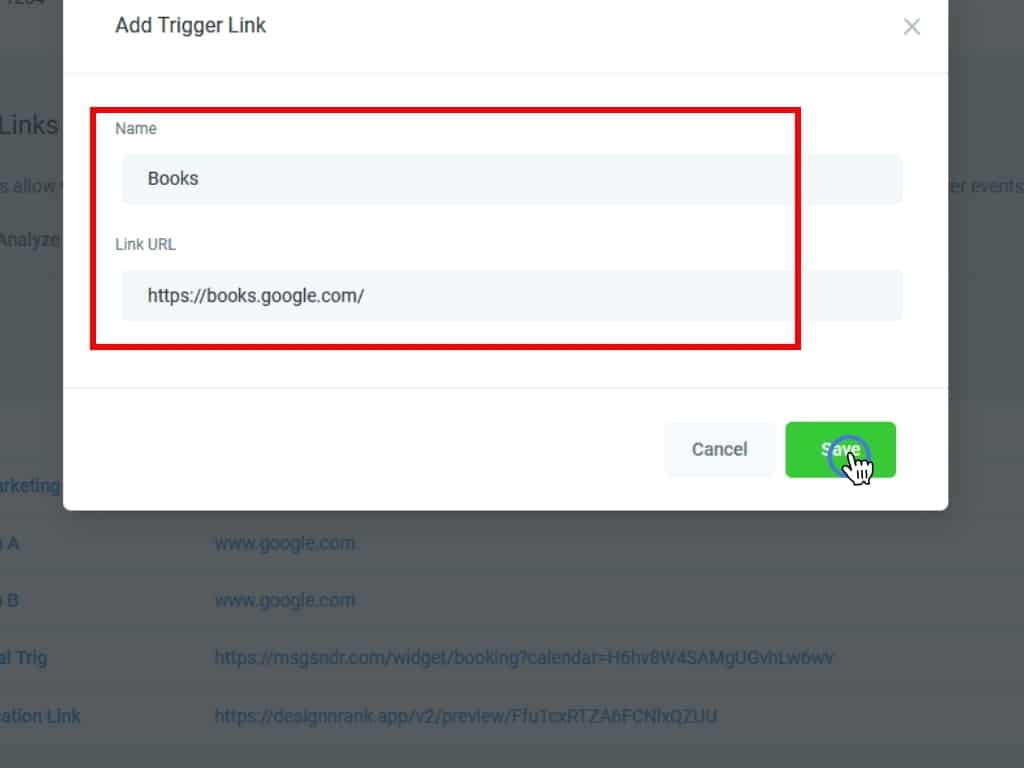Open www.google.com link in row B
The height and width of the screenshot is (768, 1024).
point(285,600)
